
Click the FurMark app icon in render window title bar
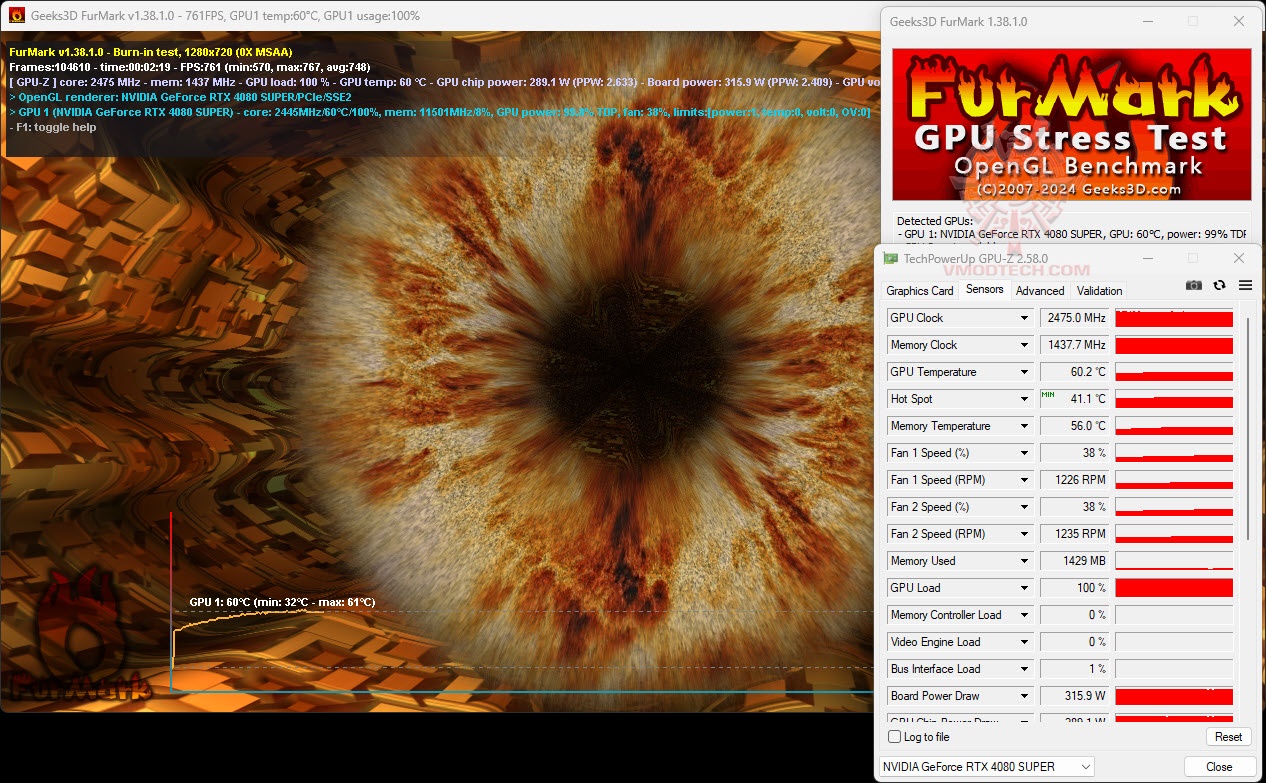coord(17,15)
